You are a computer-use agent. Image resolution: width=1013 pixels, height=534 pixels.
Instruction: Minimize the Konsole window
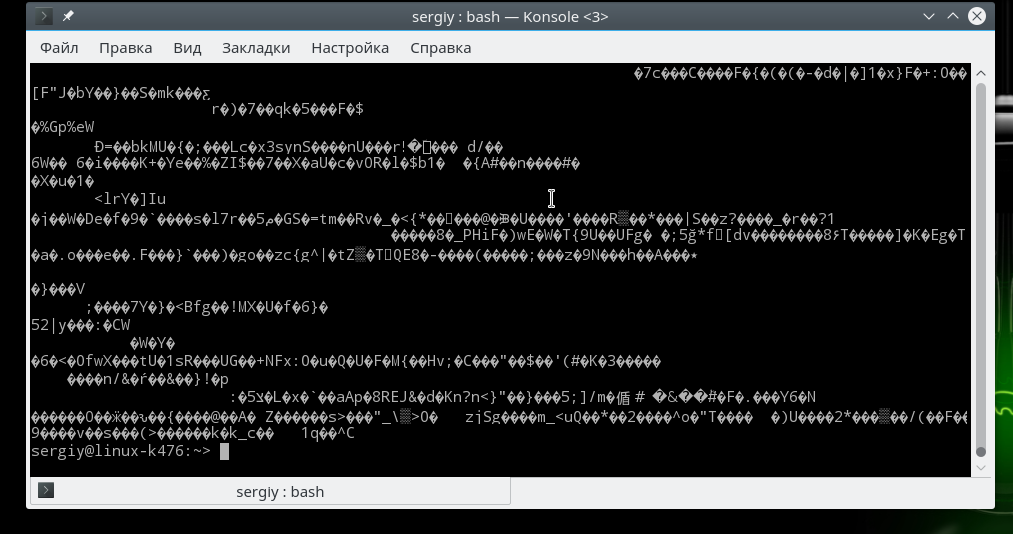tap(929, 16)
